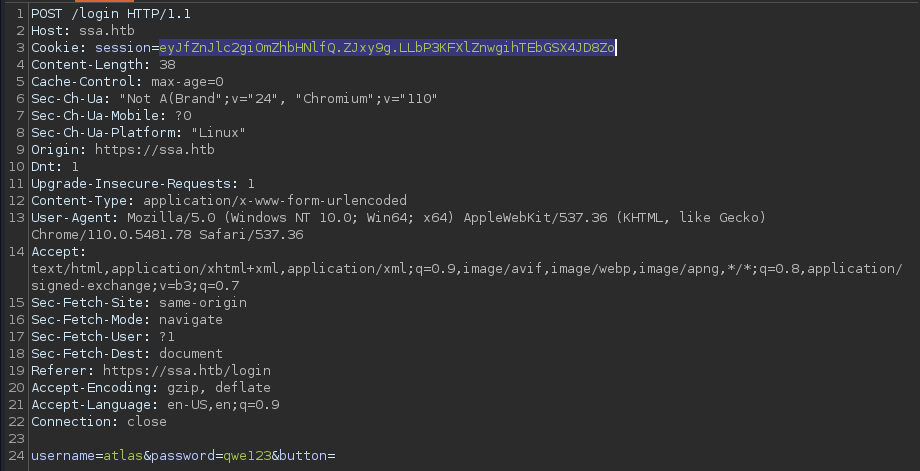Click the highlighted session cookie value

click(x=387, y=48)
